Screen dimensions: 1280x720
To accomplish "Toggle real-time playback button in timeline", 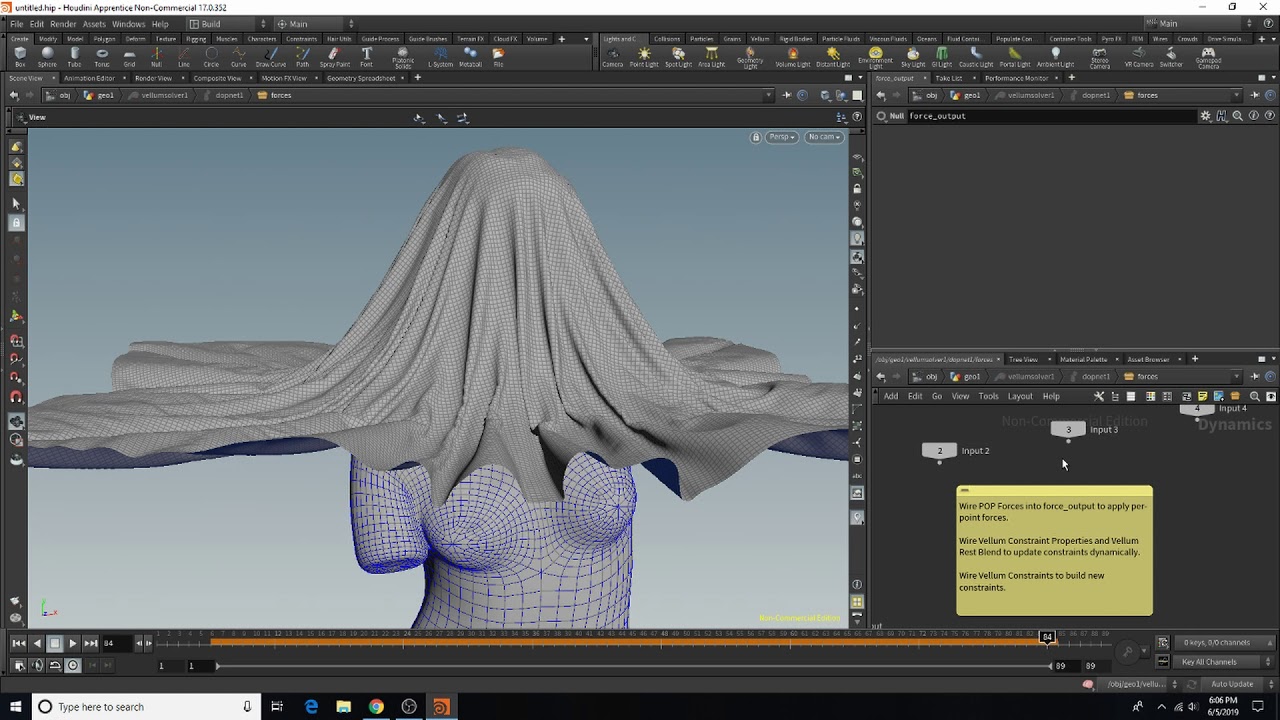I will pos(72,665).
